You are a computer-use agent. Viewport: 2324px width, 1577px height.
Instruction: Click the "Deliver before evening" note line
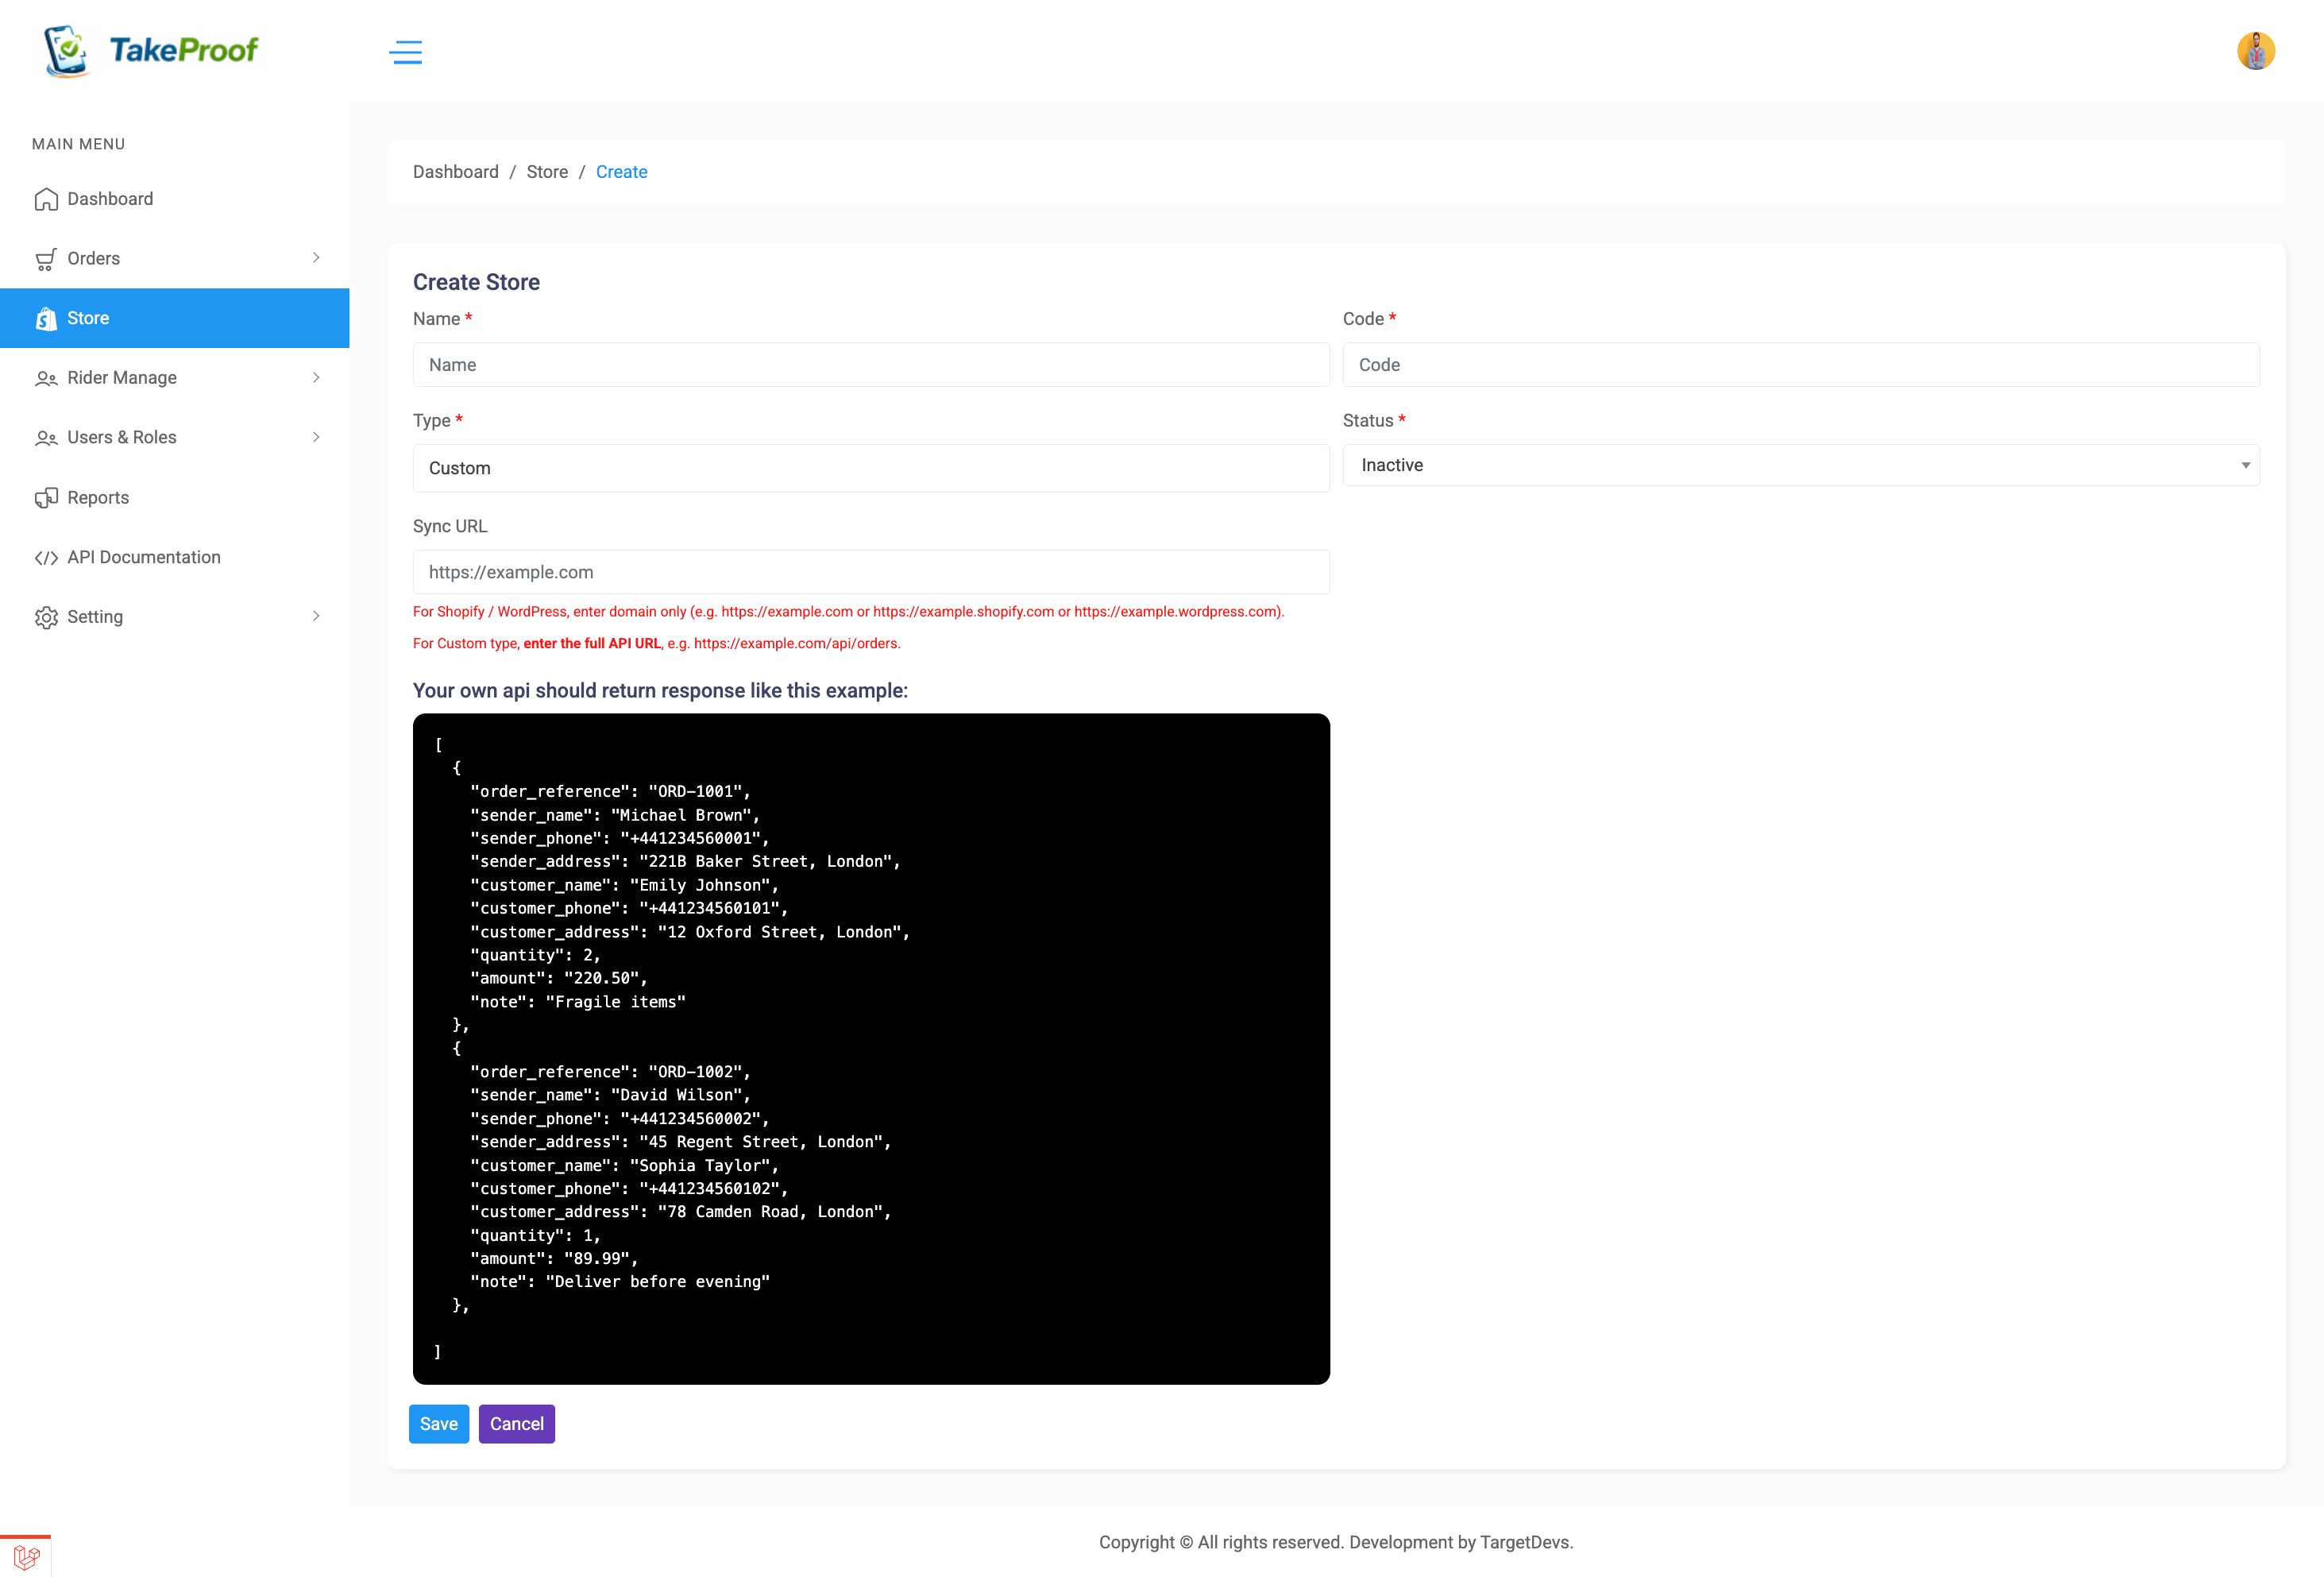620,1282
